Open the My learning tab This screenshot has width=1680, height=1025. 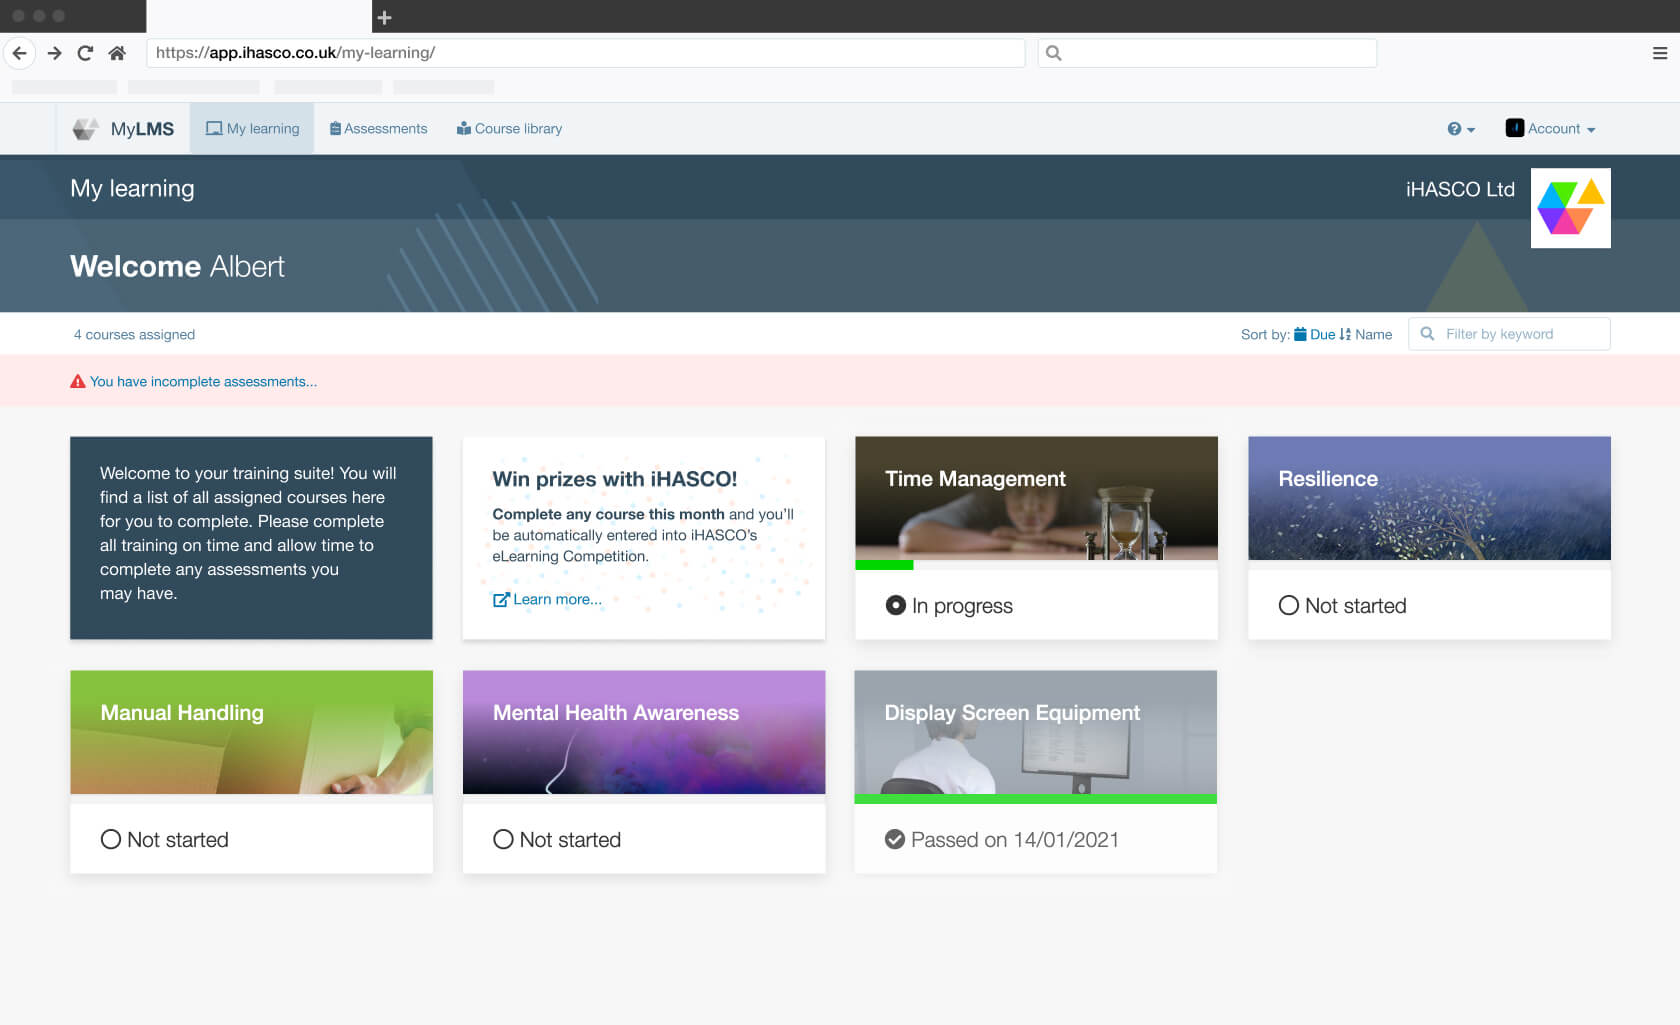tap(252, 129)
